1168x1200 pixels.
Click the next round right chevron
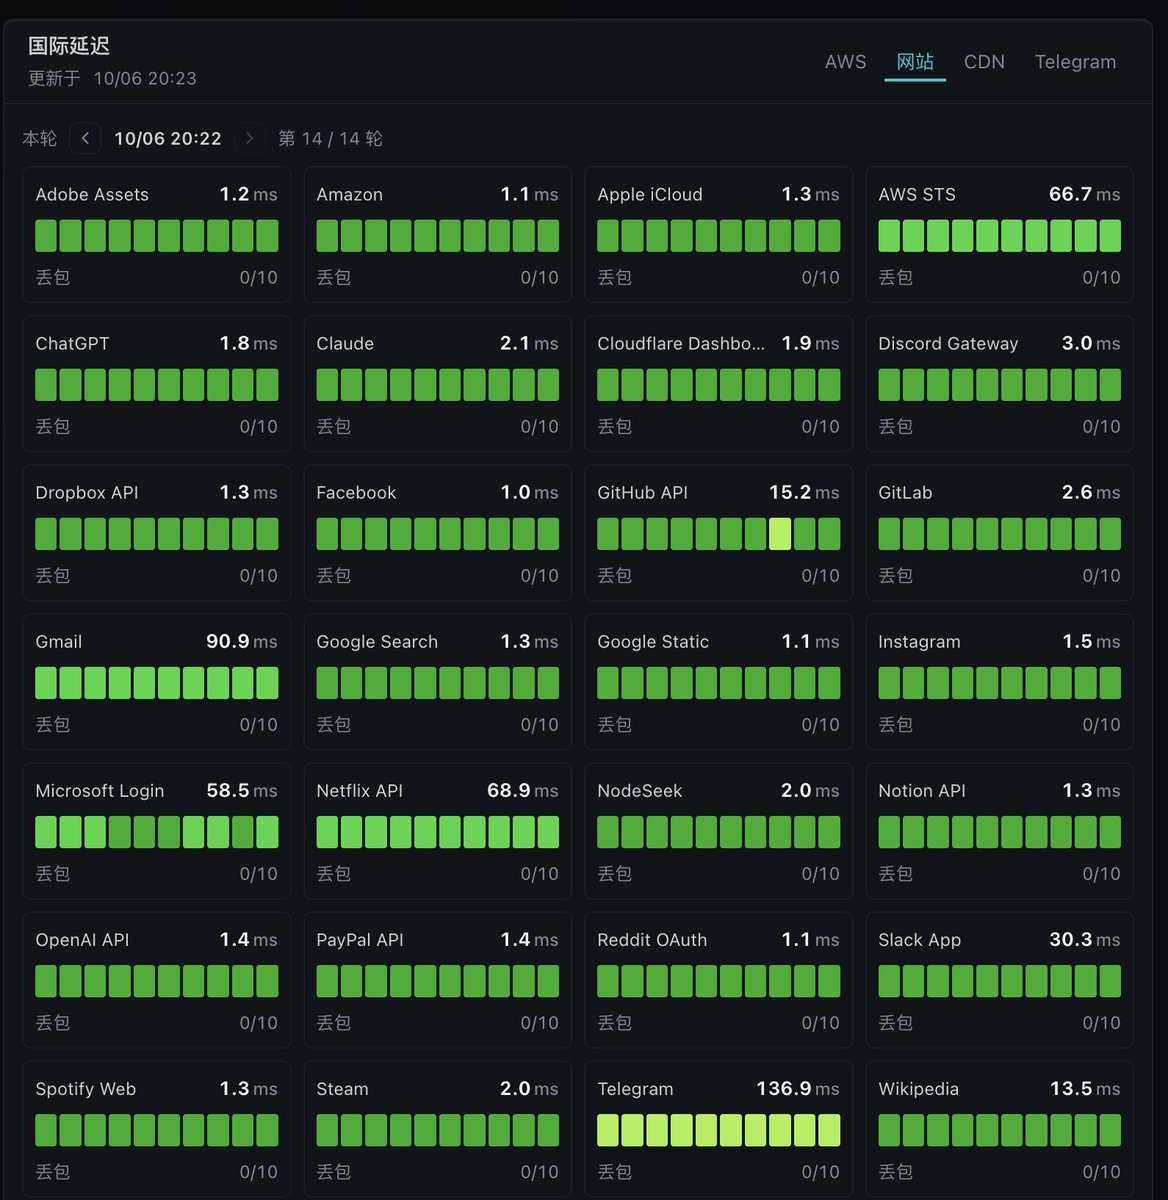click(250, 138)
